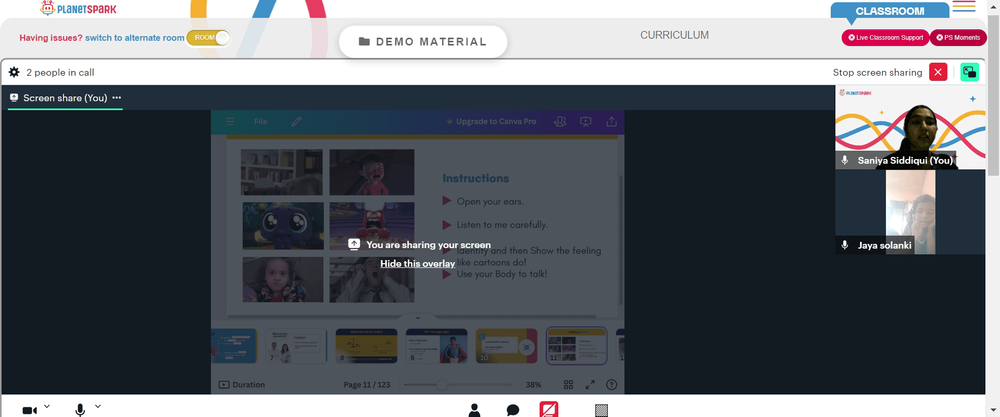Open the DEMO MATERIAL tab
The height and width of the screenshot is (417, 1000).
(423, 41)
